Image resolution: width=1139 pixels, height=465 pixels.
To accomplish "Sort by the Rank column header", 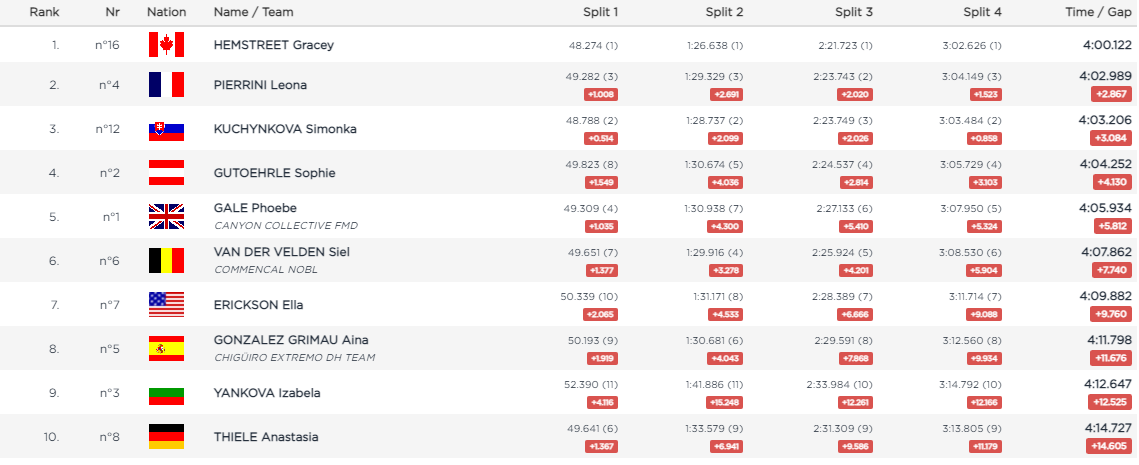I will point(42,12).
